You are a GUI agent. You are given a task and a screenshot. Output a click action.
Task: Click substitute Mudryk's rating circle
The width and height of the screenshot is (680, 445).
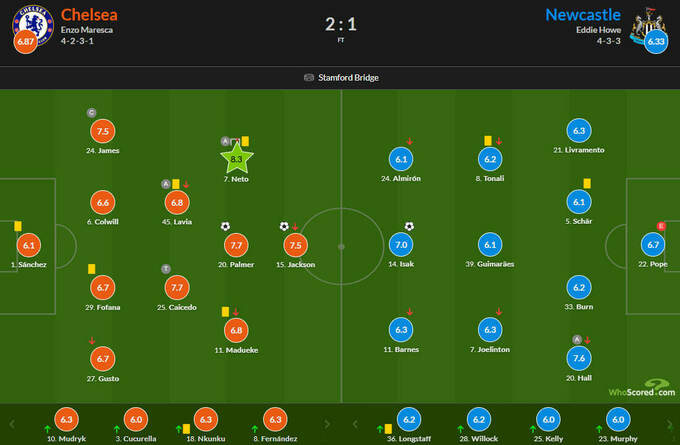click(67, 420)
